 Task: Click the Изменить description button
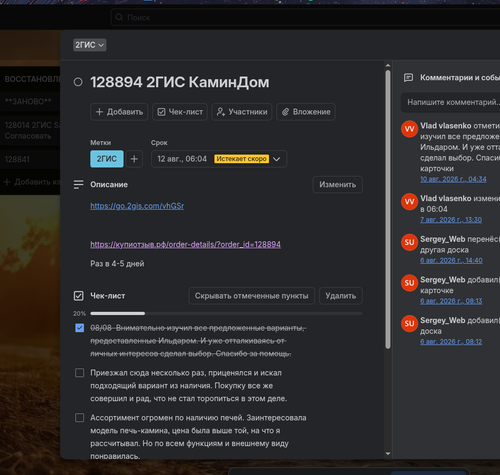tap(337, 184)
